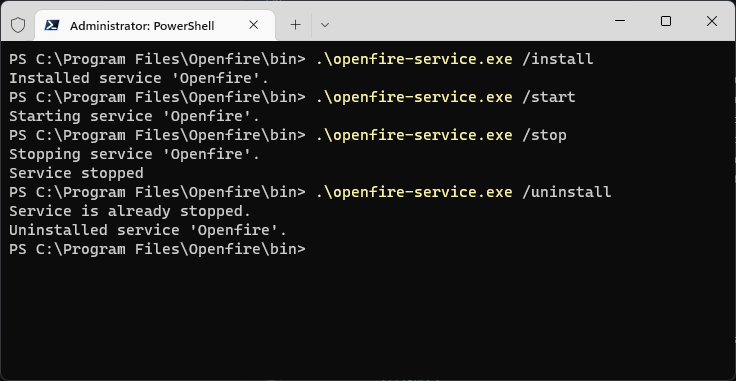The image size is (736, 381).
Task: Close the Administrator: PowerShell tab
Action: 253,25
